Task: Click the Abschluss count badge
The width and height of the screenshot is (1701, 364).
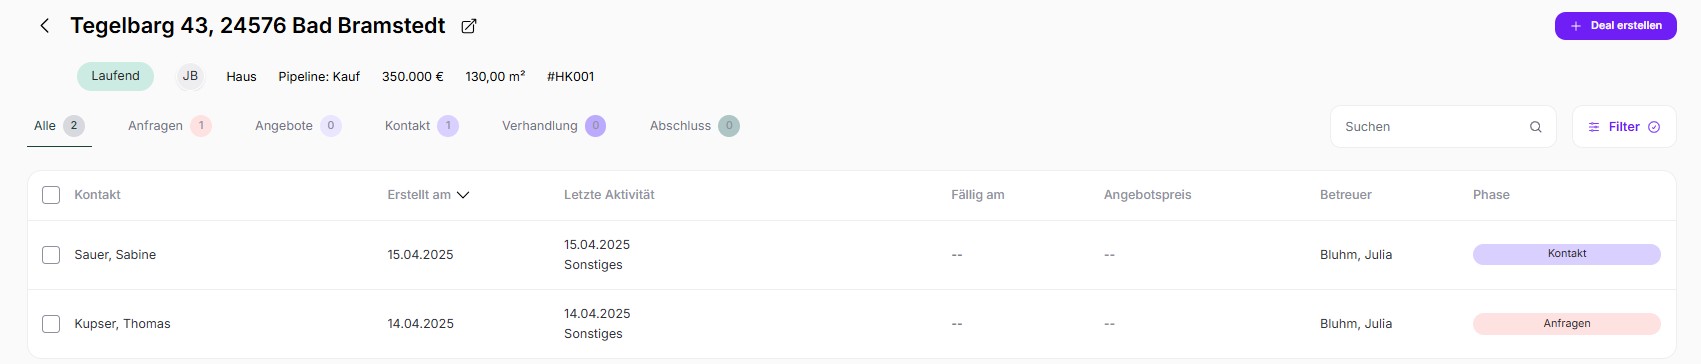Action: pyautogui.click(x=729, y=126)
